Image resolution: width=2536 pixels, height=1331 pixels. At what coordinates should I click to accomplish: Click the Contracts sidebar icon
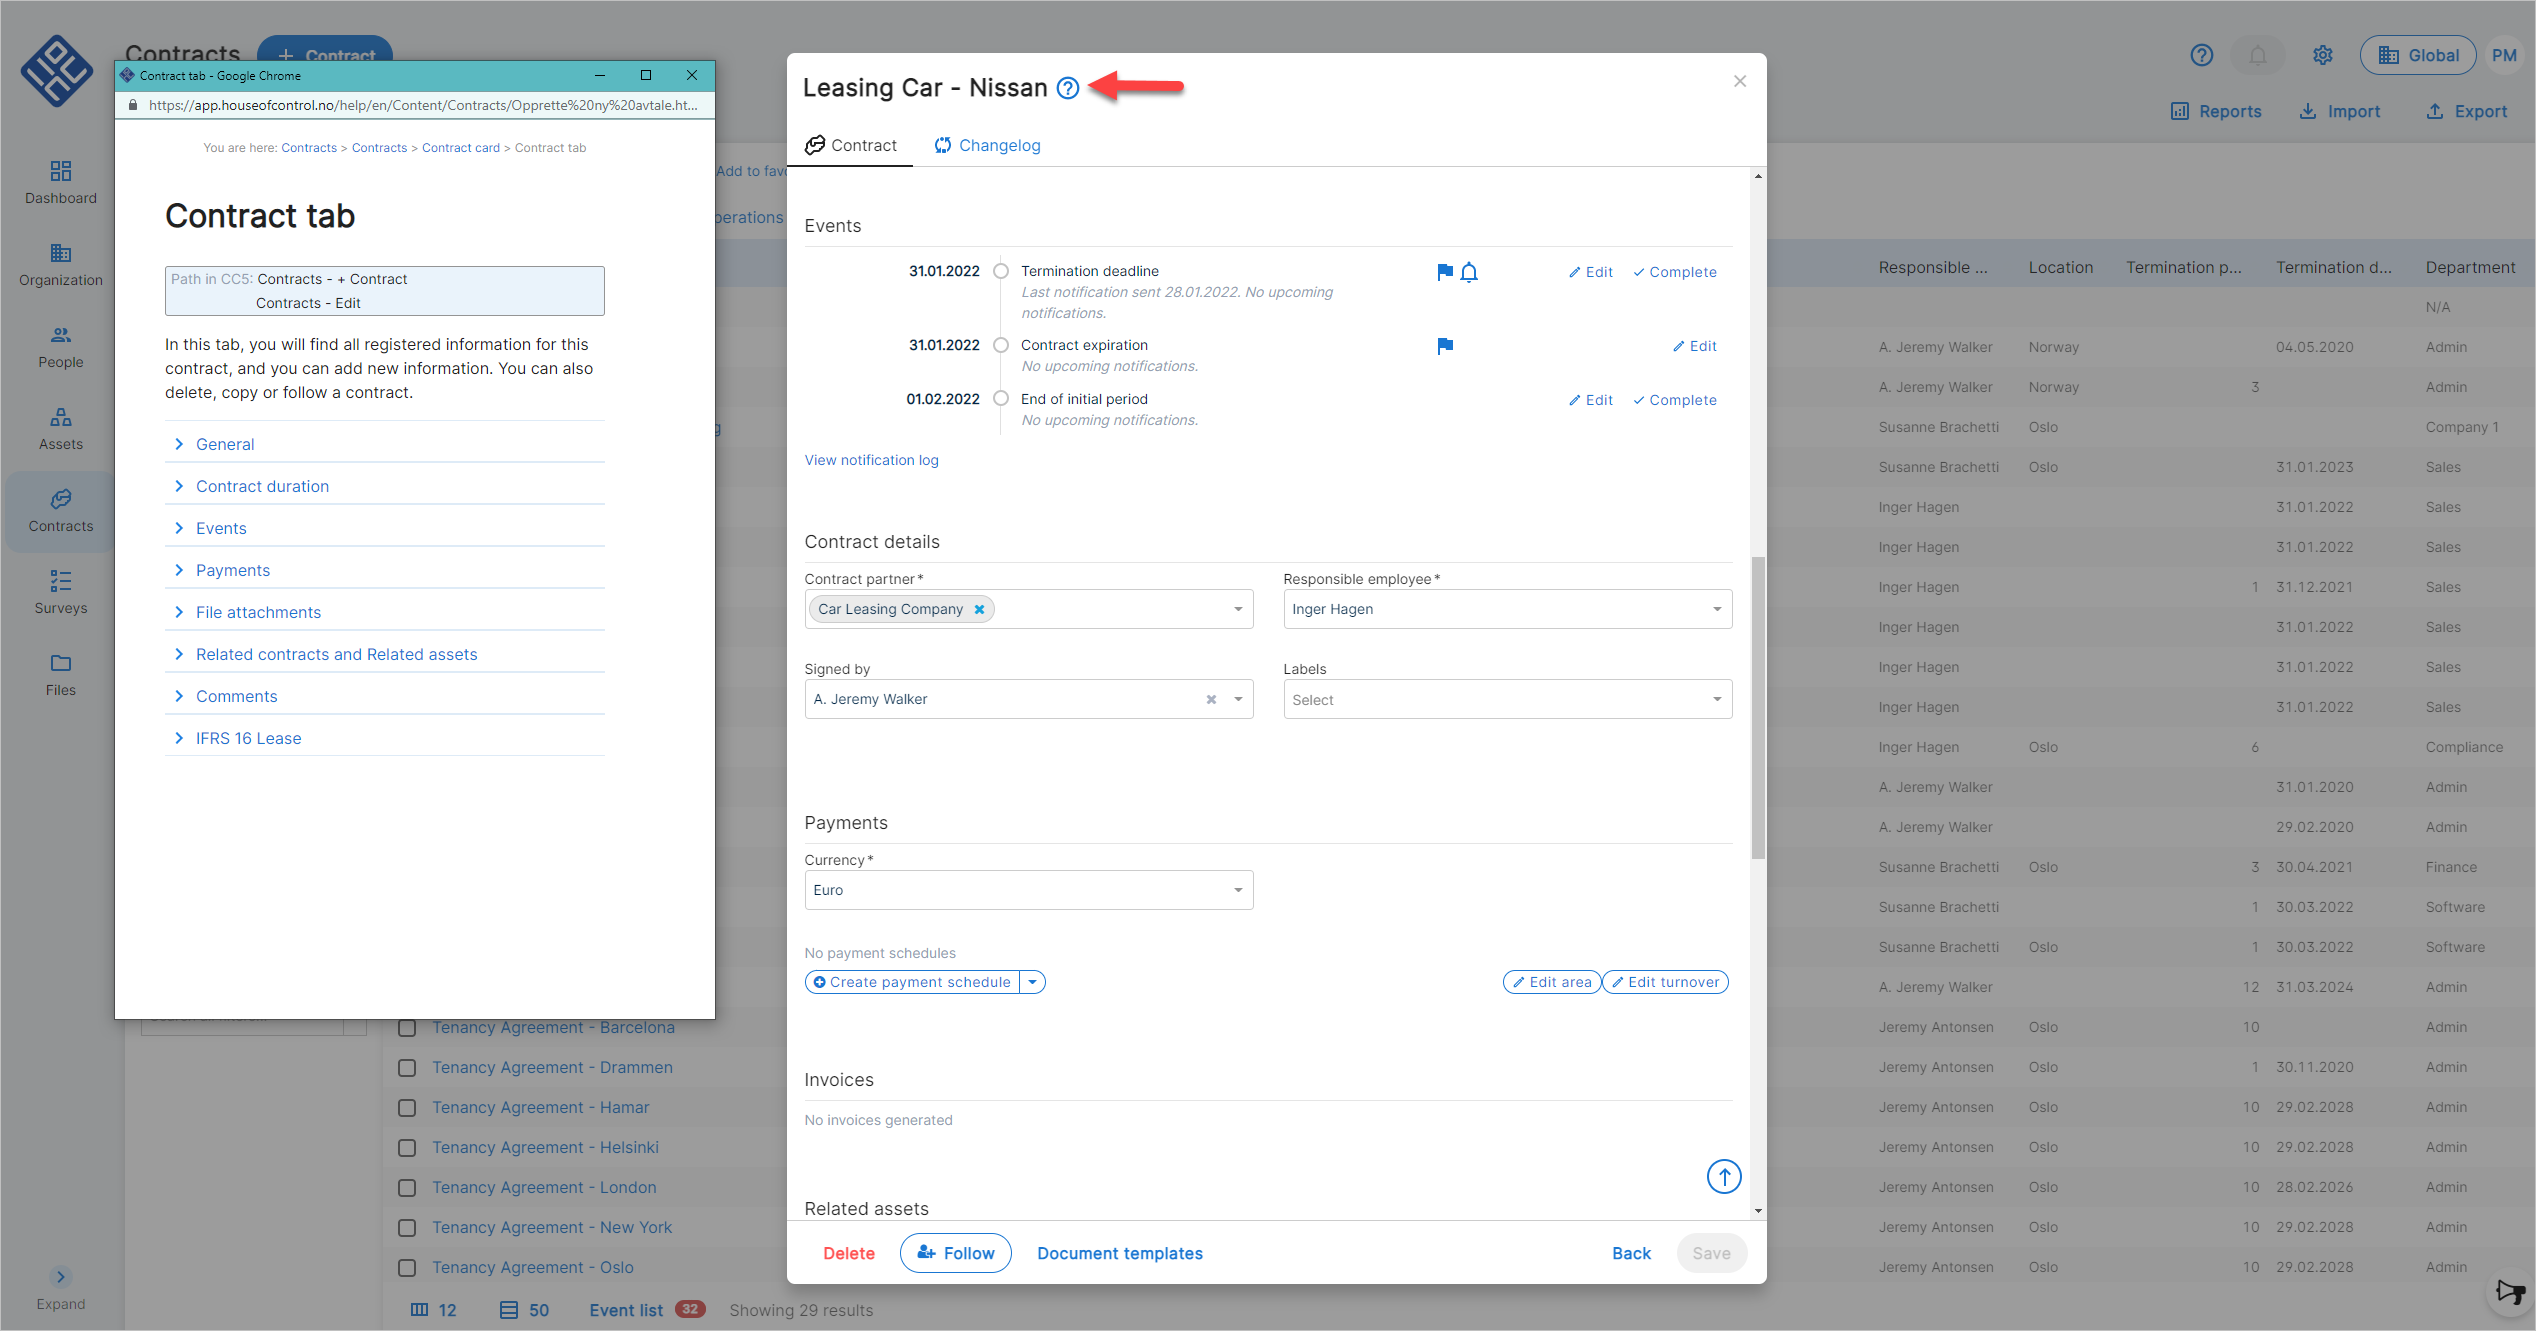point(61,499)
